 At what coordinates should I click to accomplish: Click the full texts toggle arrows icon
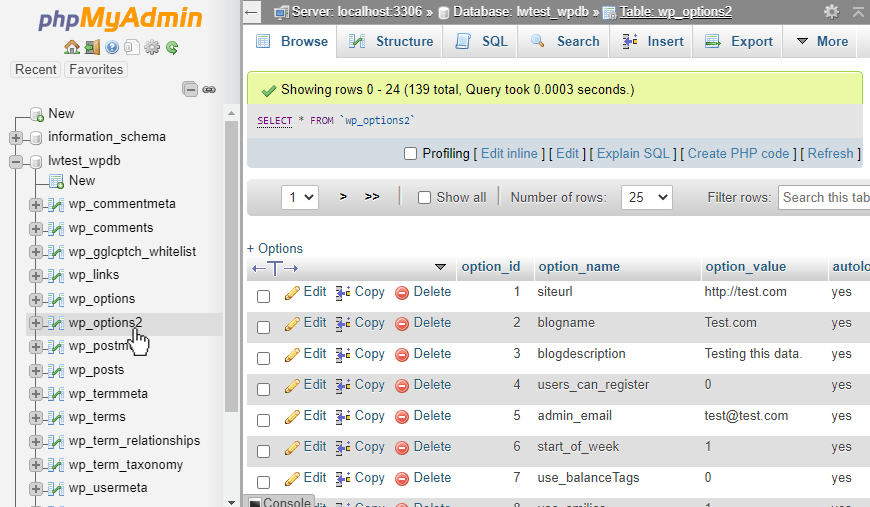[275, 268]
